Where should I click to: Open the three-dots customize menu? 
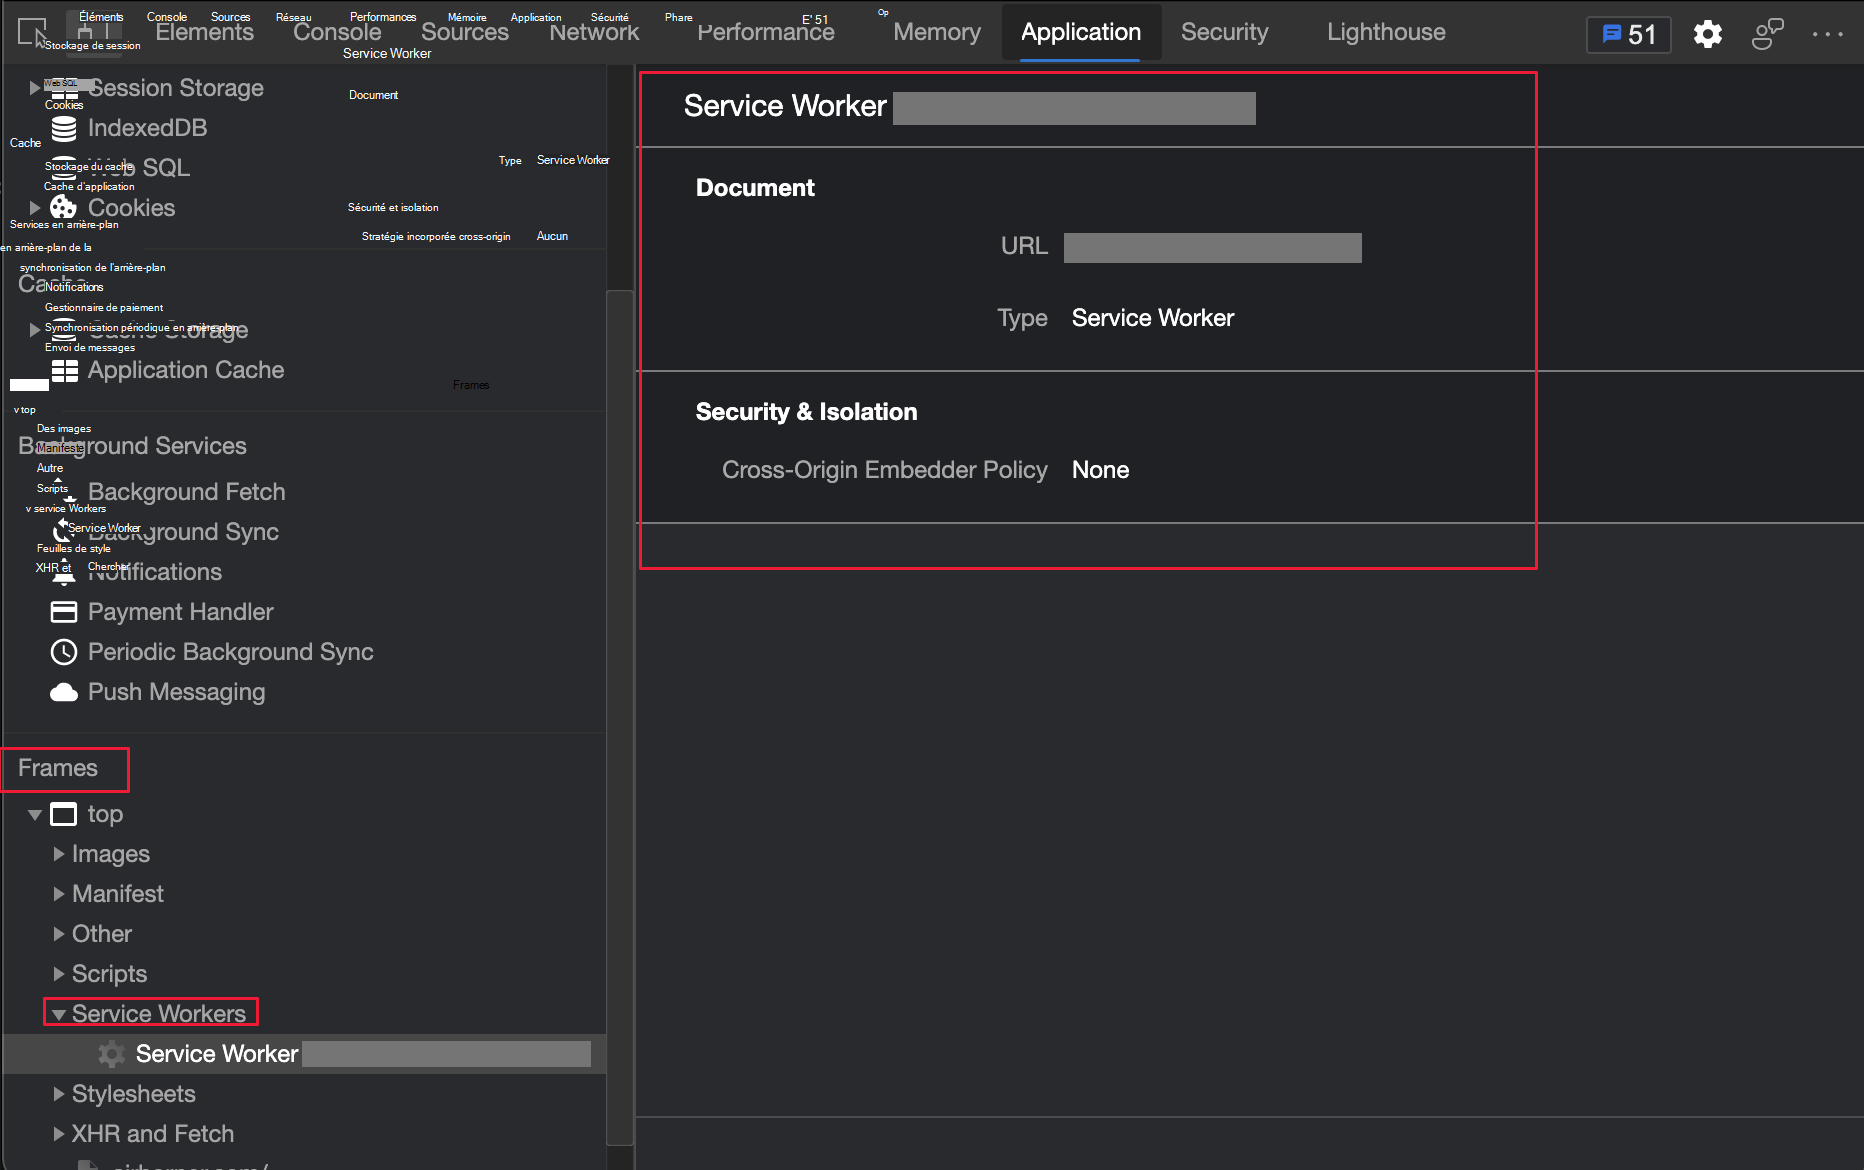point(1828,34)
